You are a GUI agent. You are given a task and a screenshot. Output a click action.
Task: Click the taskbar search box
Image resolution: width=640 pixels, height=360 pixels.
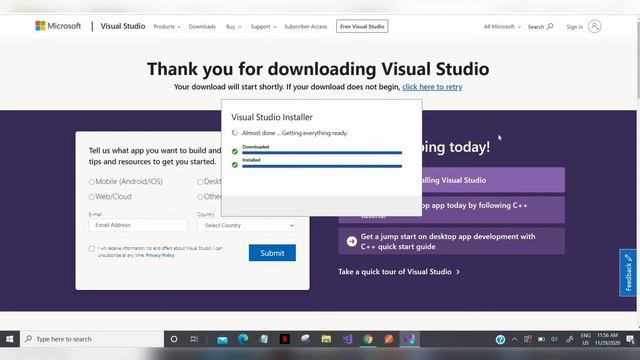point(92,339)
